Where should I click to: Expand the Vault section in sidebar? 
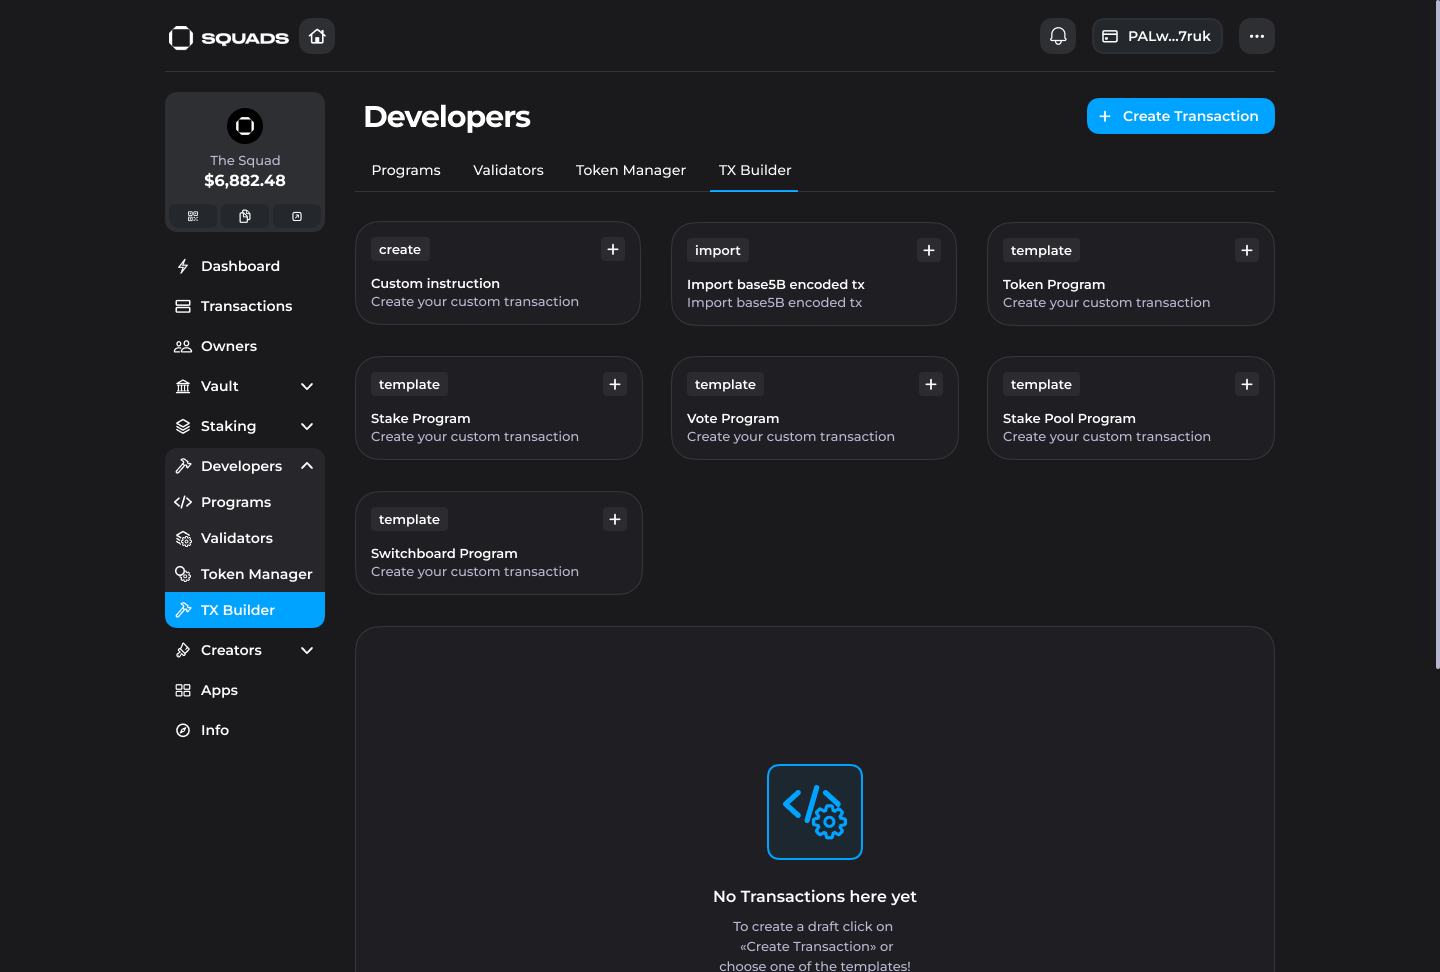coord(307,386)
